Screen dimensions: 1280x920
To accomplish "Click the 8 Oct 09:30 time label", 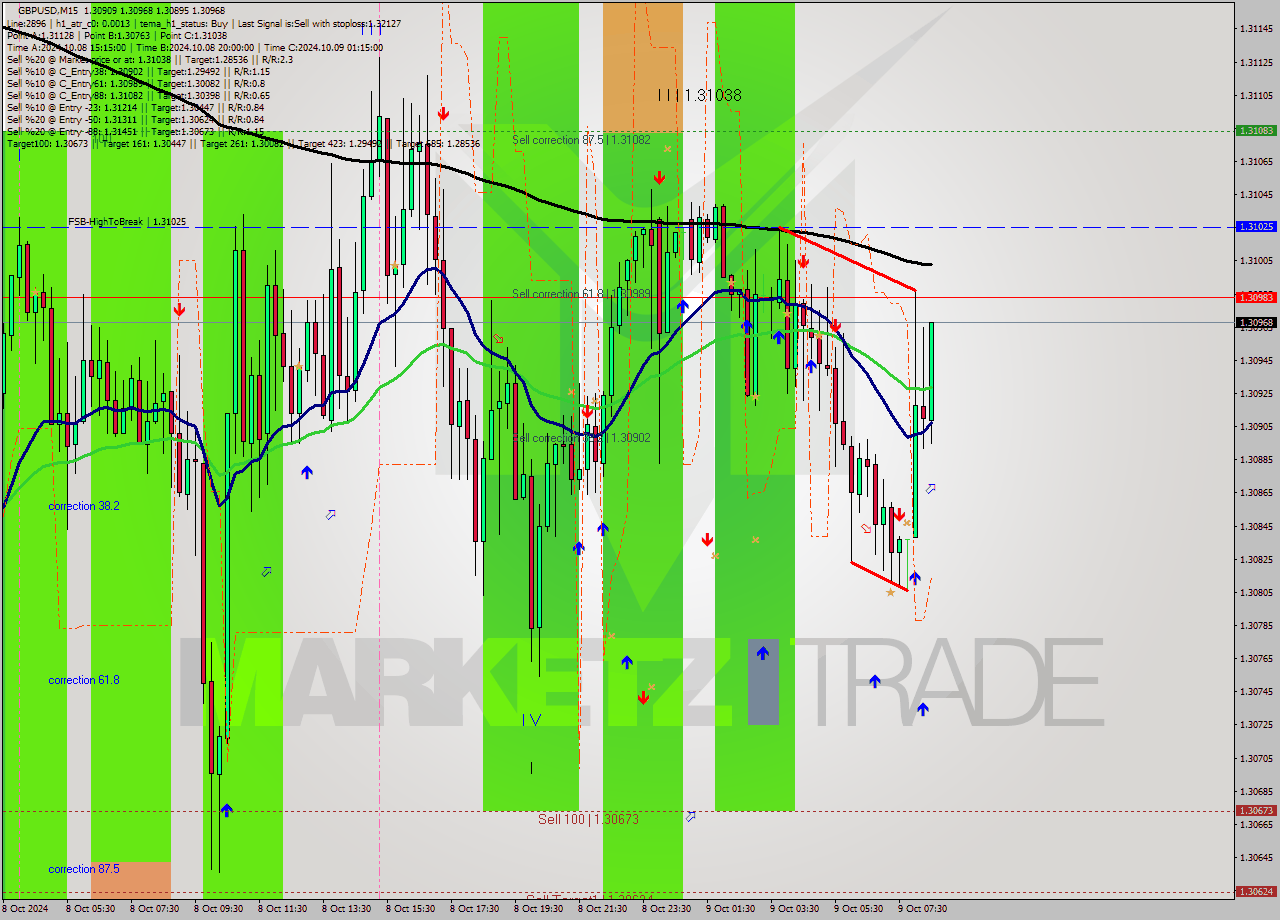I will [218, 909].
